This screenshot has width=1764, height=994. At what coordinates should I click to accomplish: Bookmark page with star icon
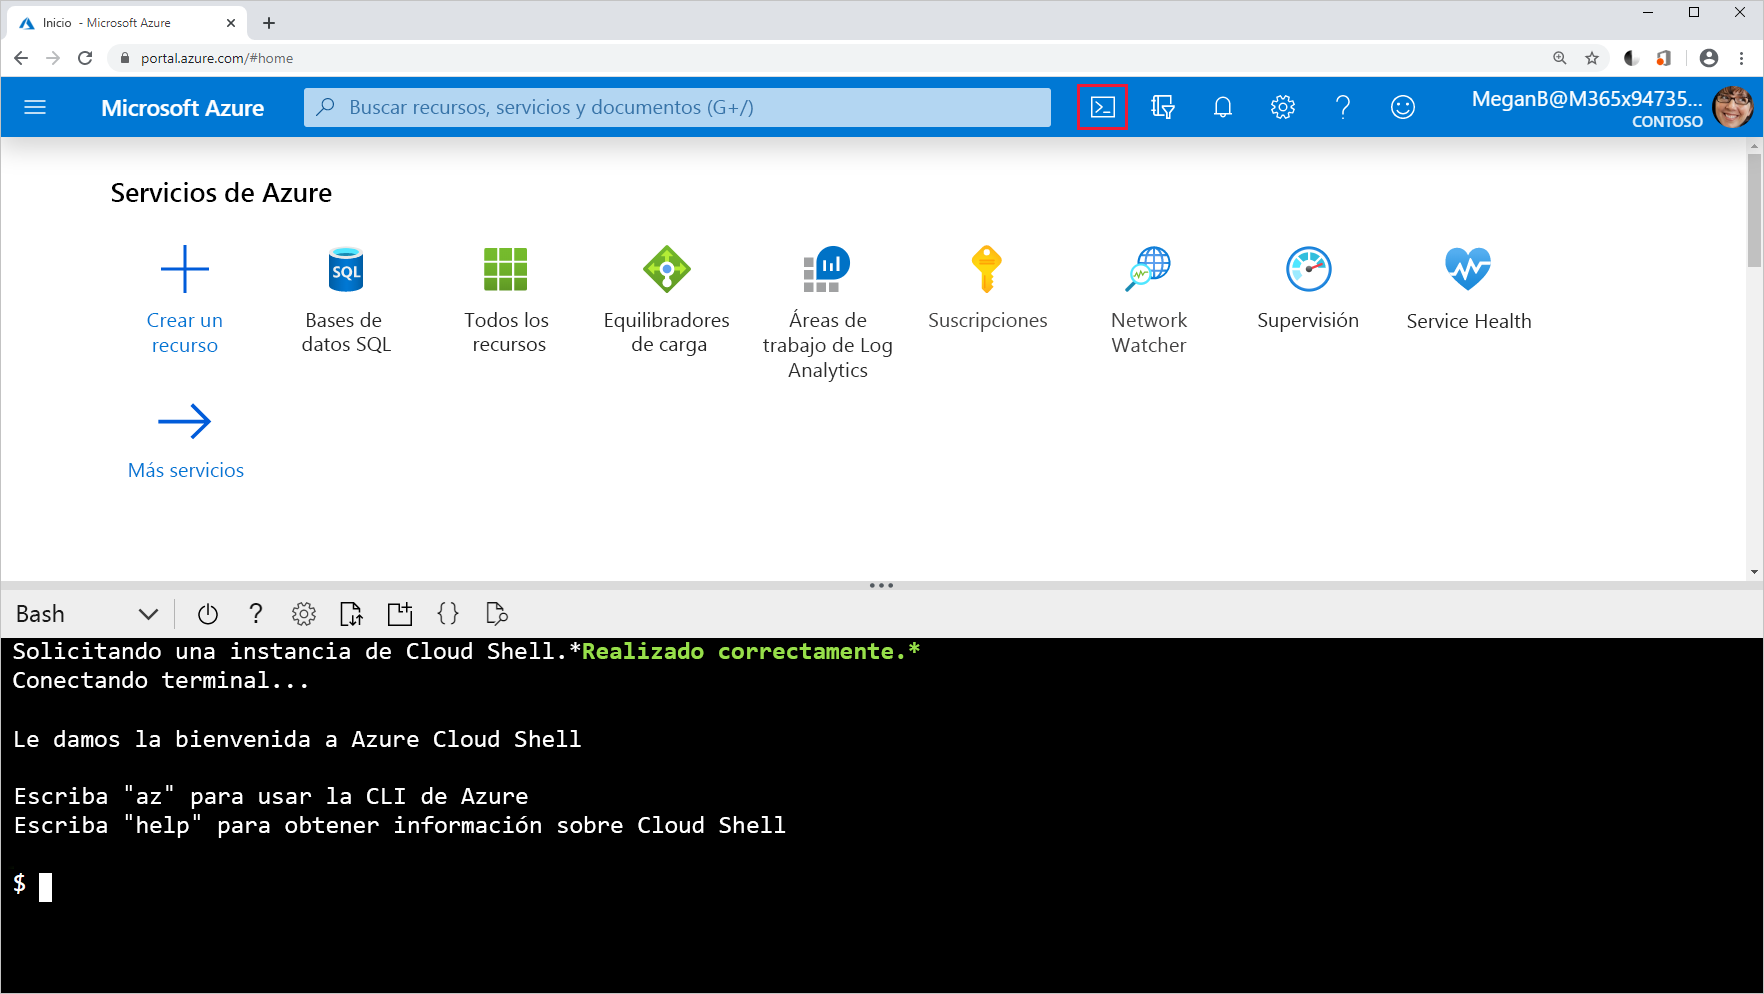[1592, 58]
